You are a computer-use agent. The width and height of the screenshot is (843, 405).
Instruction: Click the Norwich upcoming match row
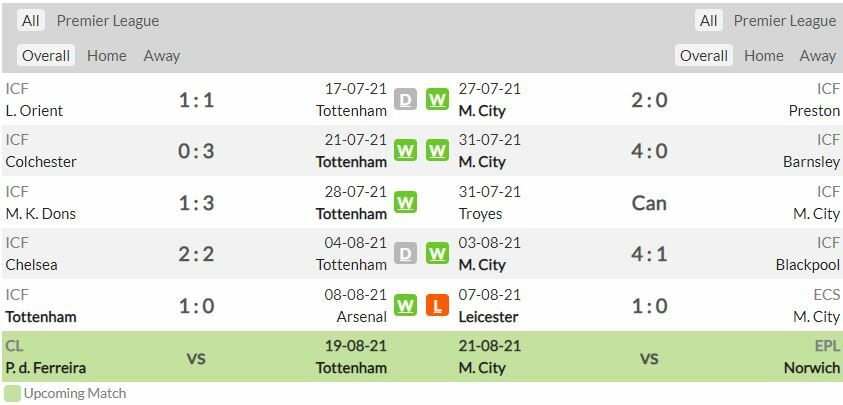tap(811, 368)
